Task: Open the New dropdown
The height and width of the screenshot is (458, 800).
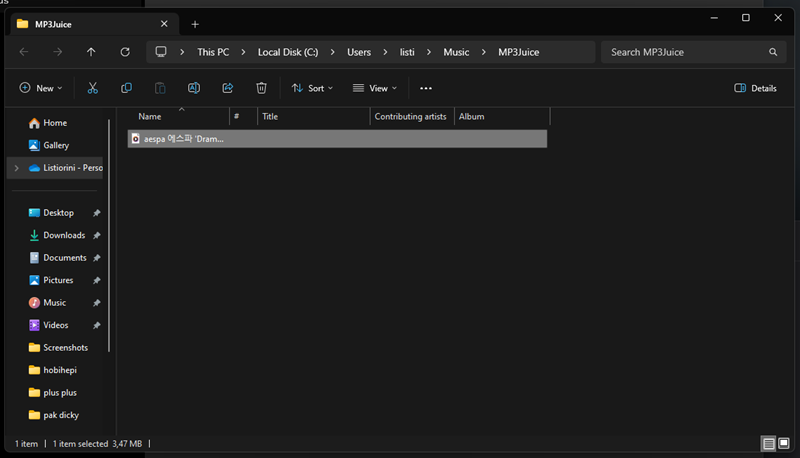Action: click(41, 88)
